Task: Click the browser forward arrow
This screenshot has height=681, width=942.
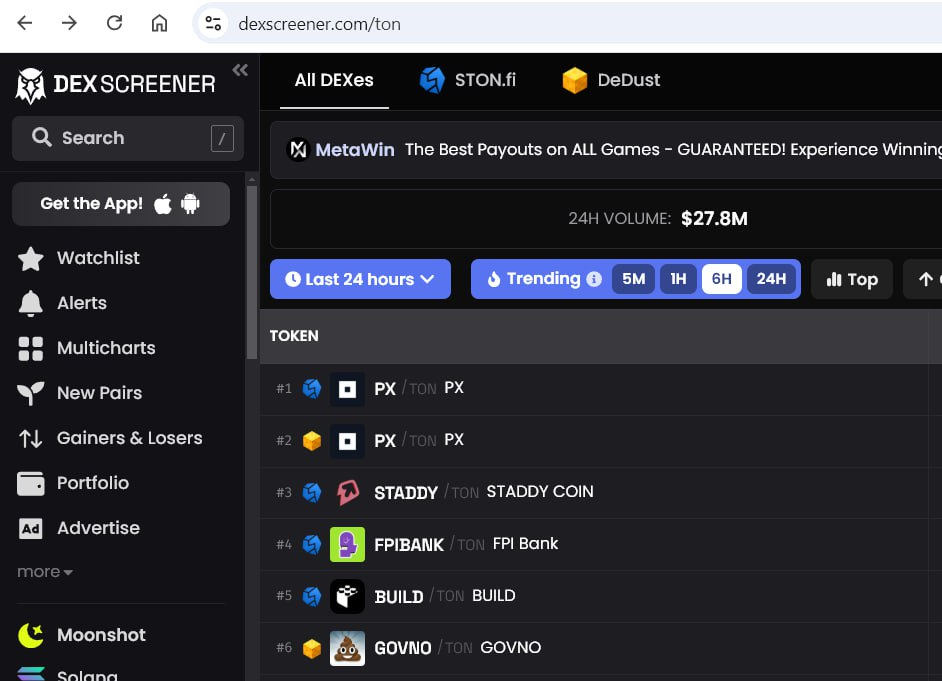Action: coord(70,23)
